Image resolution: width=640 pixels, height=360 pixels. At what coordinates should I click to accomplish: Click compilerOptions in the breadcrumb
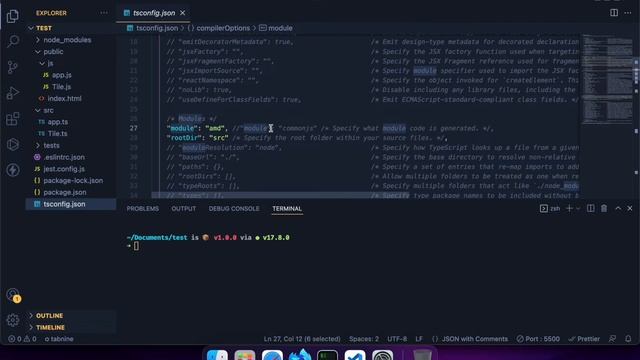(x=223, y=28)
